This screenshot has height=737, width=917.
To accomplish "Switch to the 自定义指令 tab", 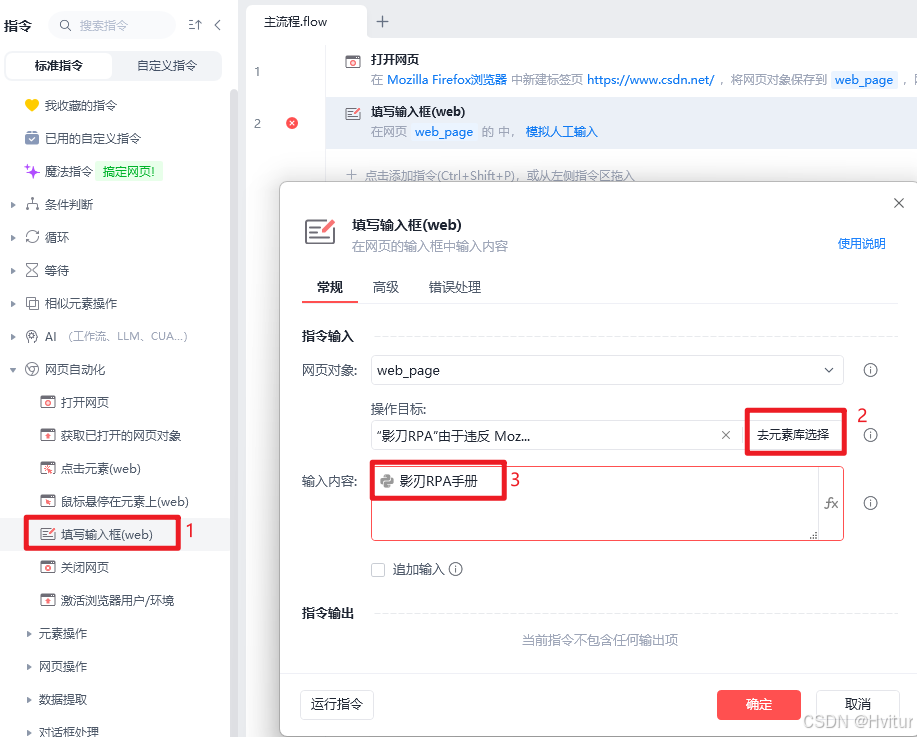I will coord(167,66).
